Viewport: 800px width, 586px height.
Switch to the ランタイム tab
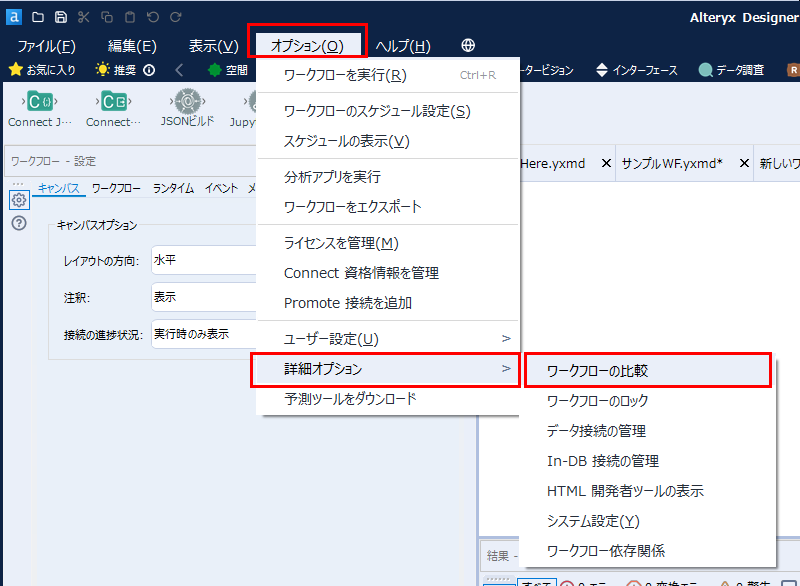coord(173,188)
